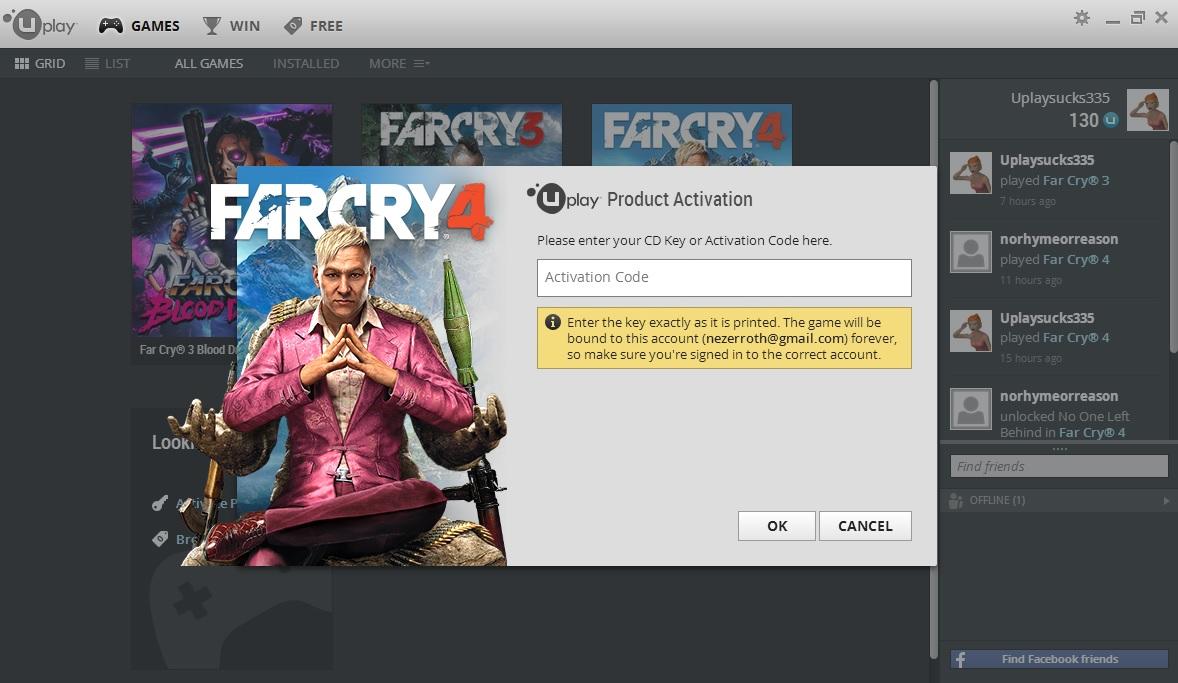Open the Free tab
1178x683 pixels.
click(313, 26)
